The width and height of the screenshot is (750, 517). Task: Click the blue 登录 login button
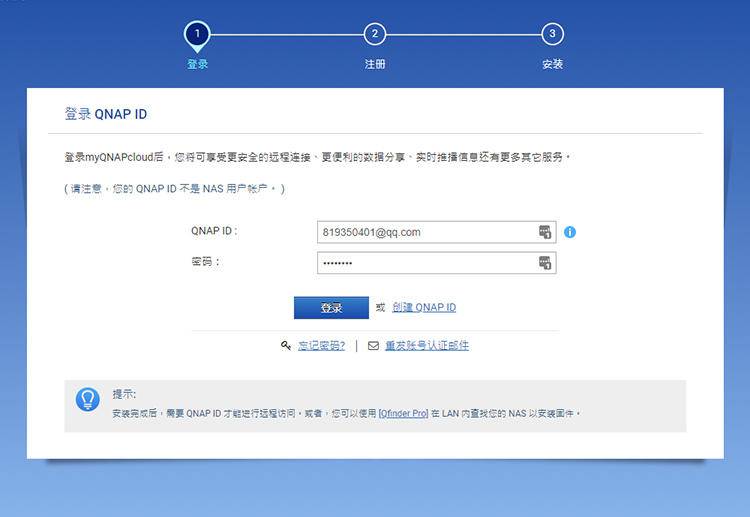pos(331,308)
